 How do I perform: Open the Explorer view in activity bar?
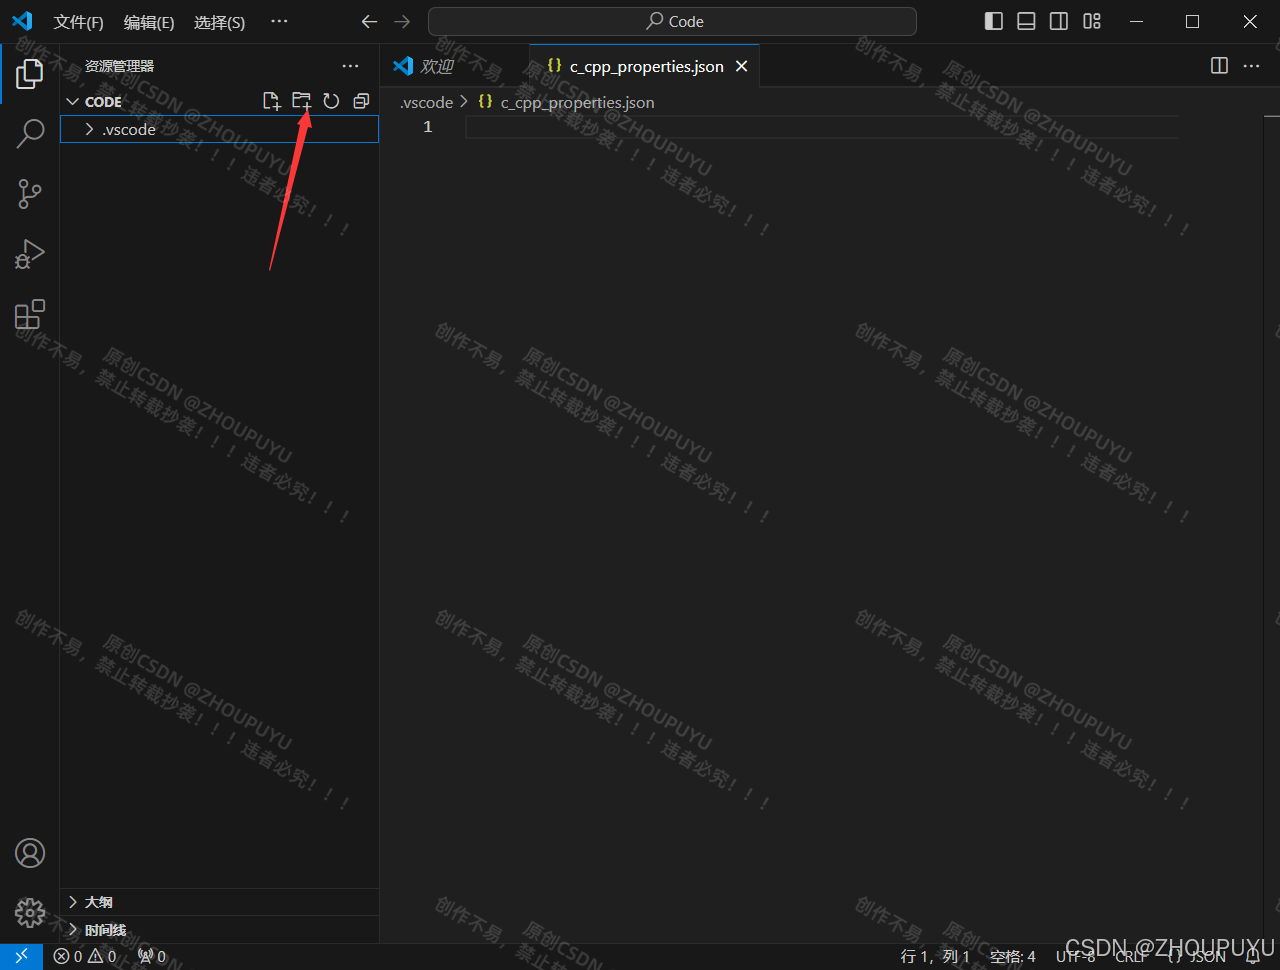(30, 73)
